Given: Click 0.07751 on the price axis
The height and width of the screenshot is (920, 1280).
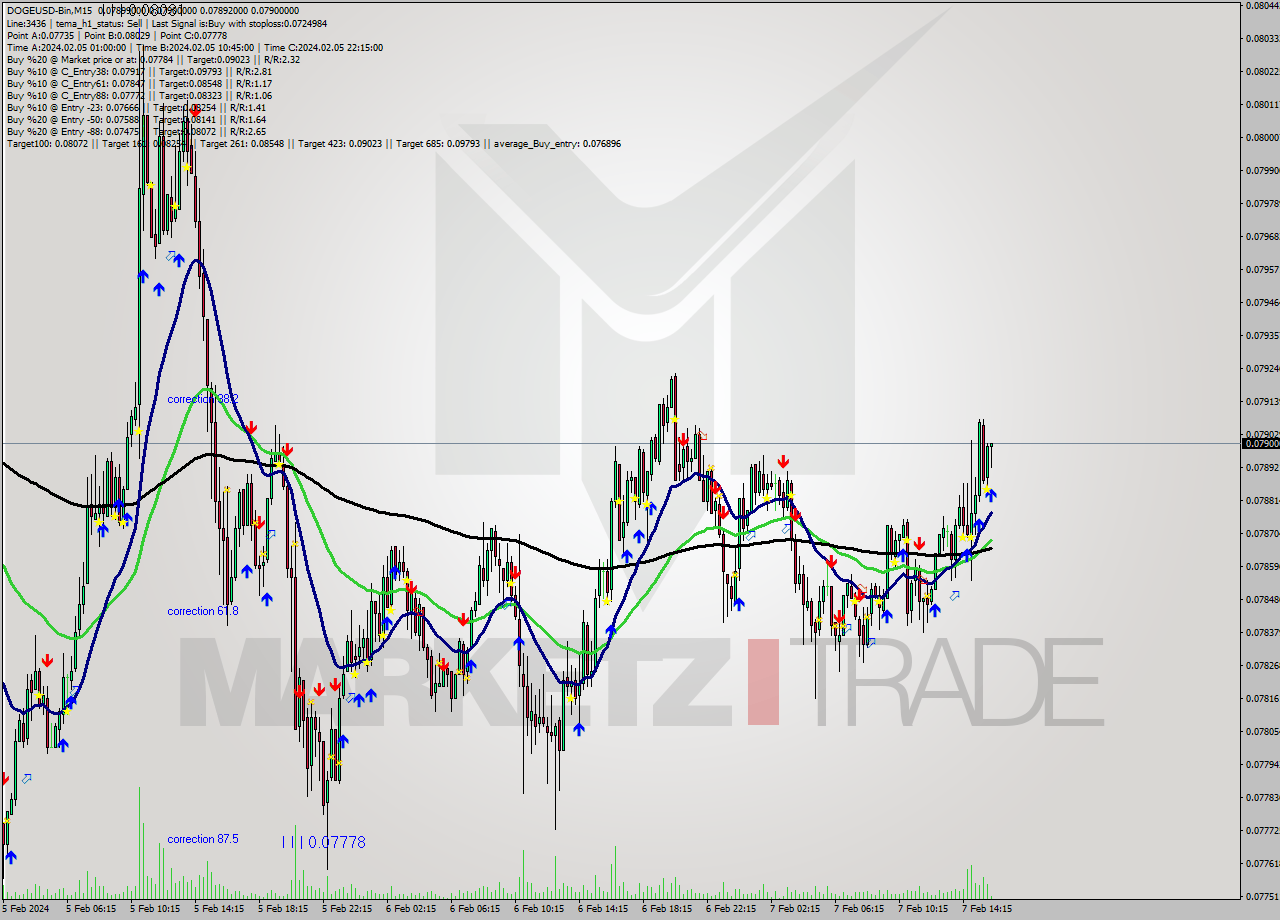Looking at the screenshot, I should tap(1261, 896).
